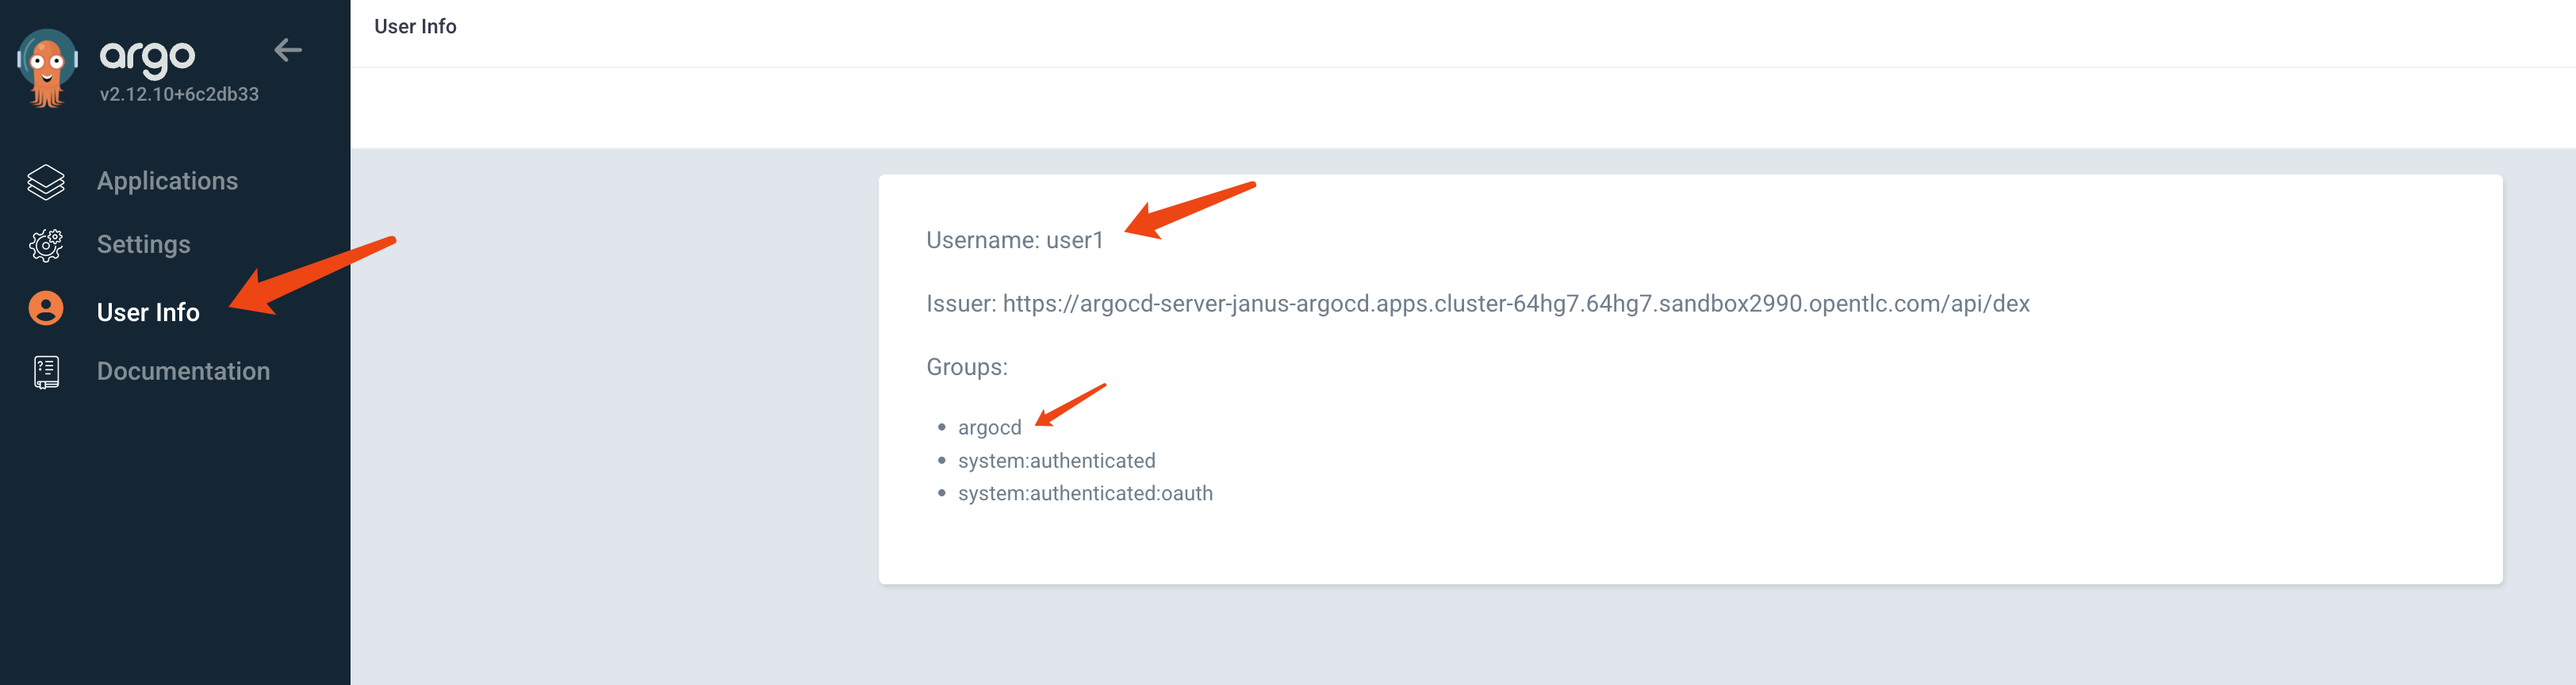The width and height of the screenshot is (2576, 685).
Task: Click the Groups: heading
Action: [x=966, y=367]
